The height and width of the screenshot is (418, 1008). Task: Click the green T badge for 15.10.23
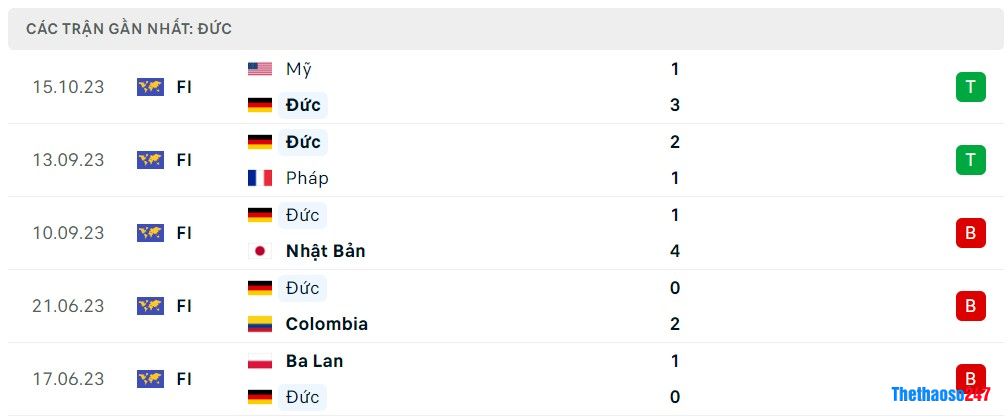click(970, 87)
